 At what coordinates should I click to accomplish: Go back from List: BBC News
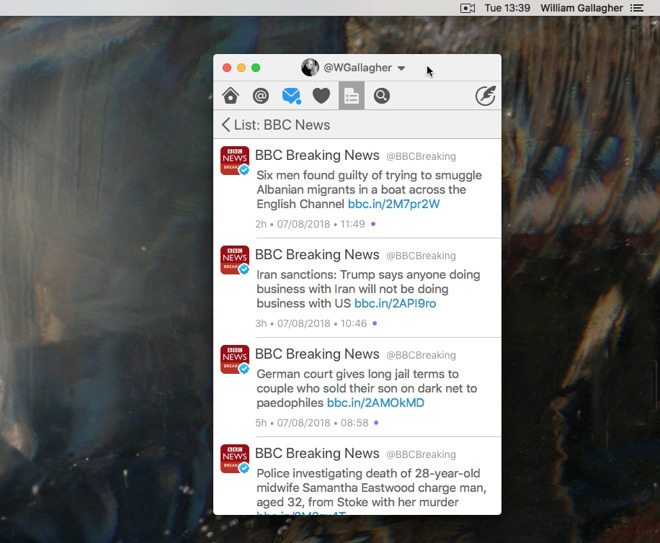[x=226, y=125]
